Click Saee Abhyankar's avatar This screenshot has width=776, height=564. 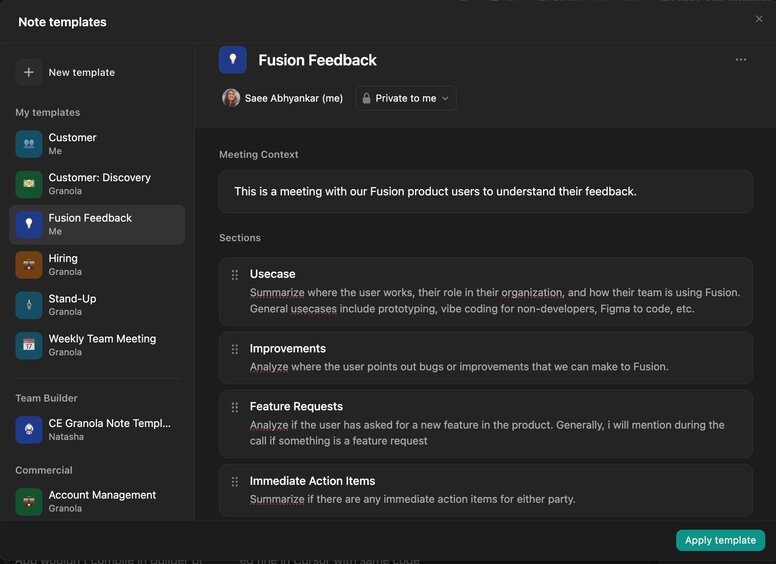[231, 98]
